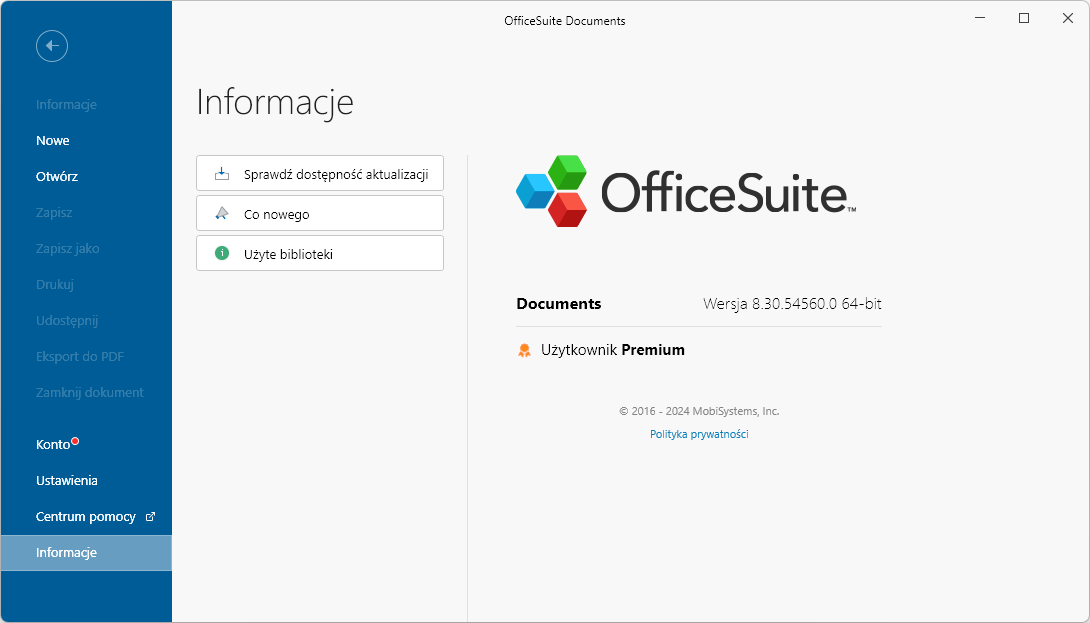Click the Co nowego megaphone icon
Viewport: 1090px width, 623px height.
coord(222,213)
